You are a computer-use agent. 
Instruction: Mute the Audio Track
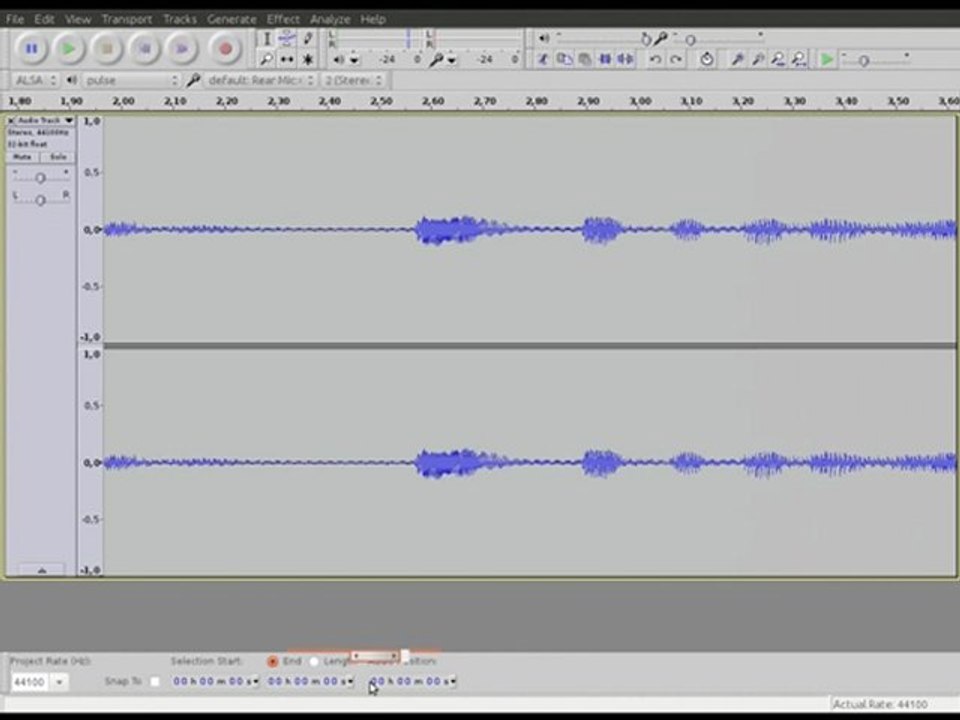pyautogui.click(x=23, y=157)
